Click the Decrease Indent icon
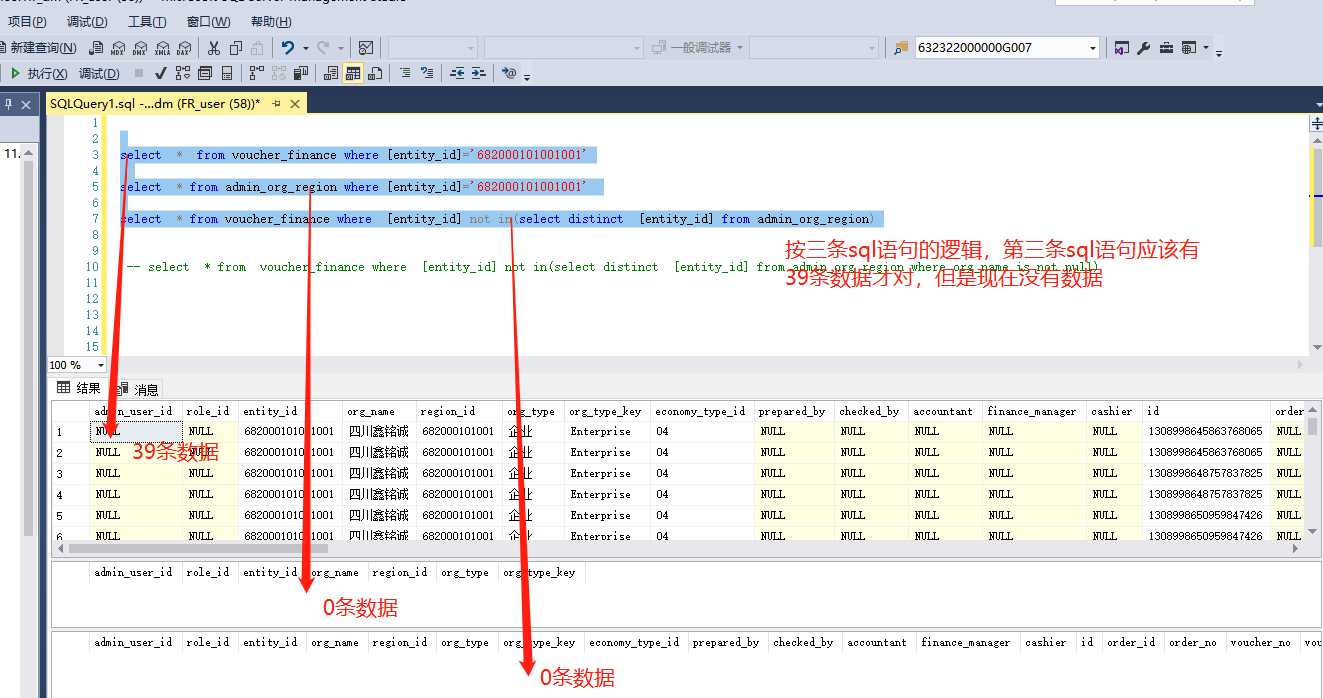 click(457, 73)
